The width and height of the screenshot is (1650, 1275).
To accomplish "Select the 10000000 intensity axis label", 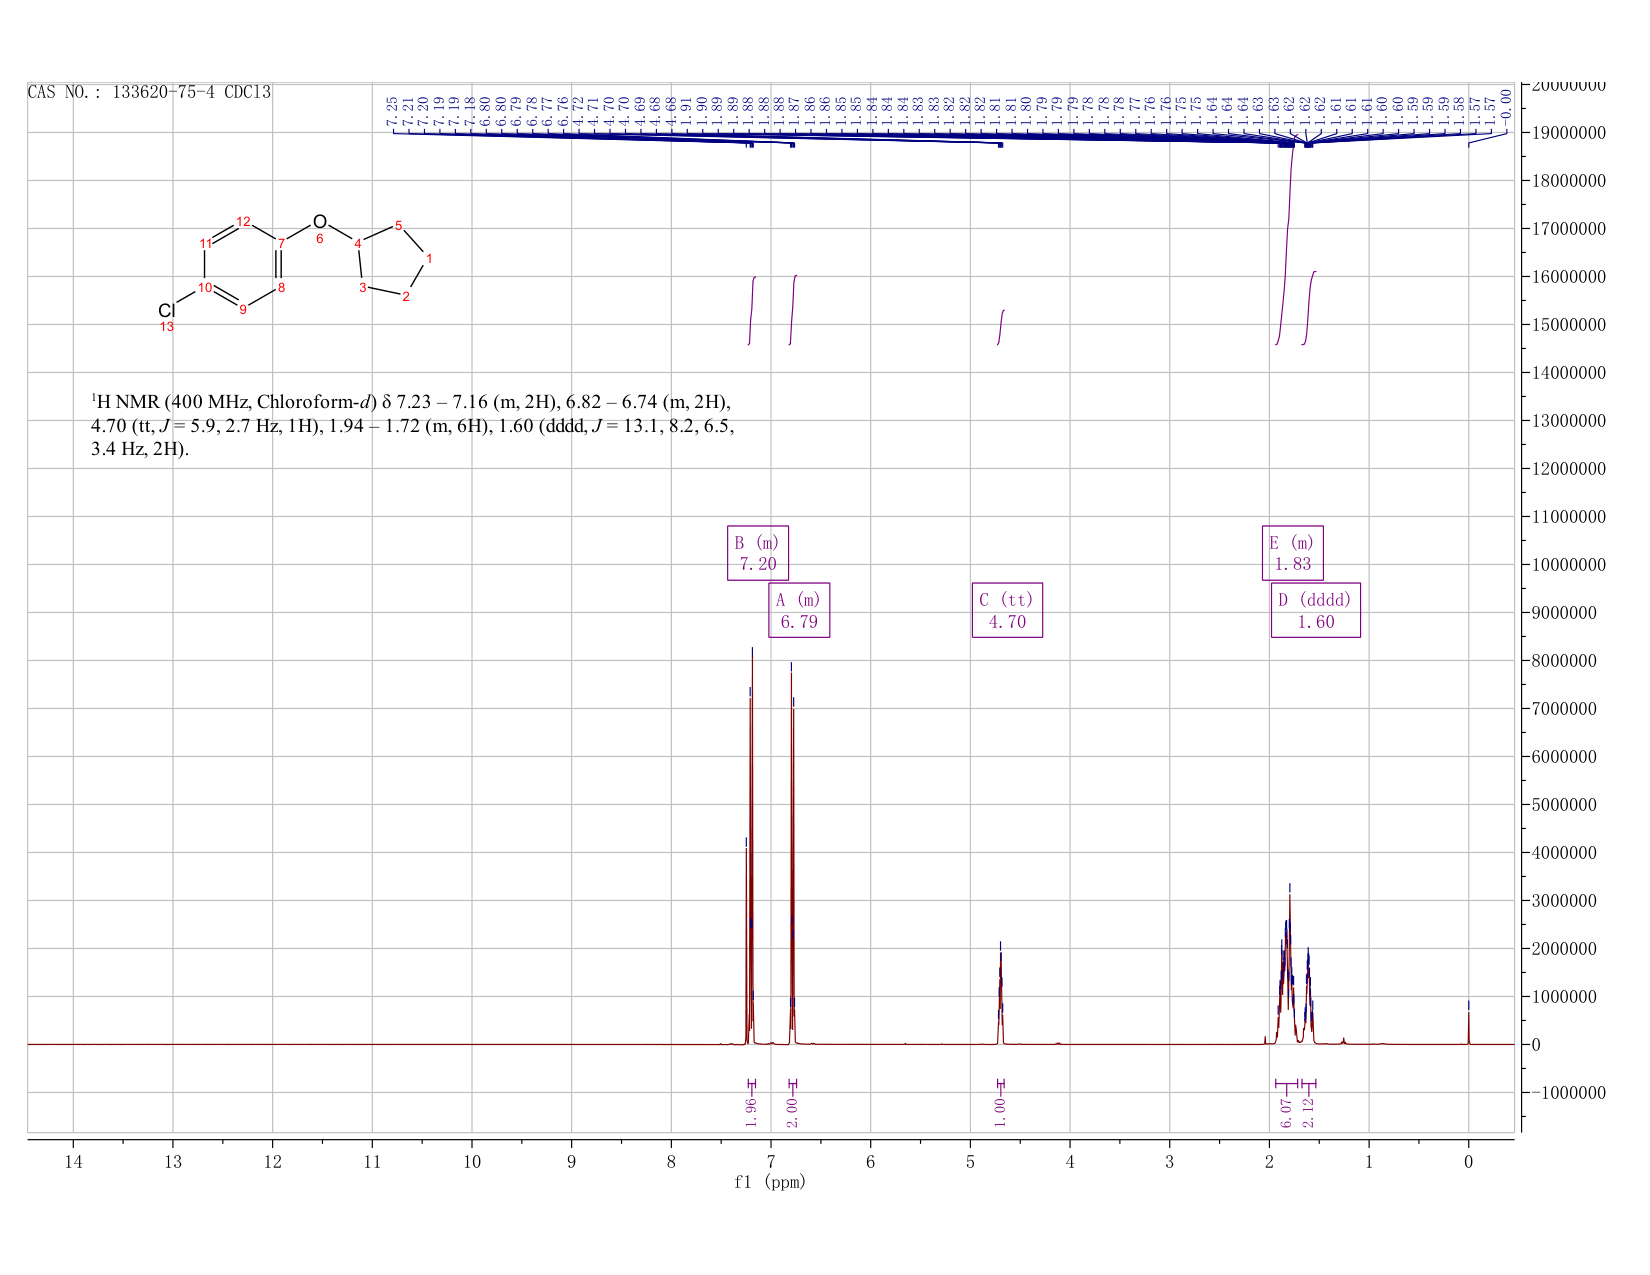I will tap(1567, 565).
